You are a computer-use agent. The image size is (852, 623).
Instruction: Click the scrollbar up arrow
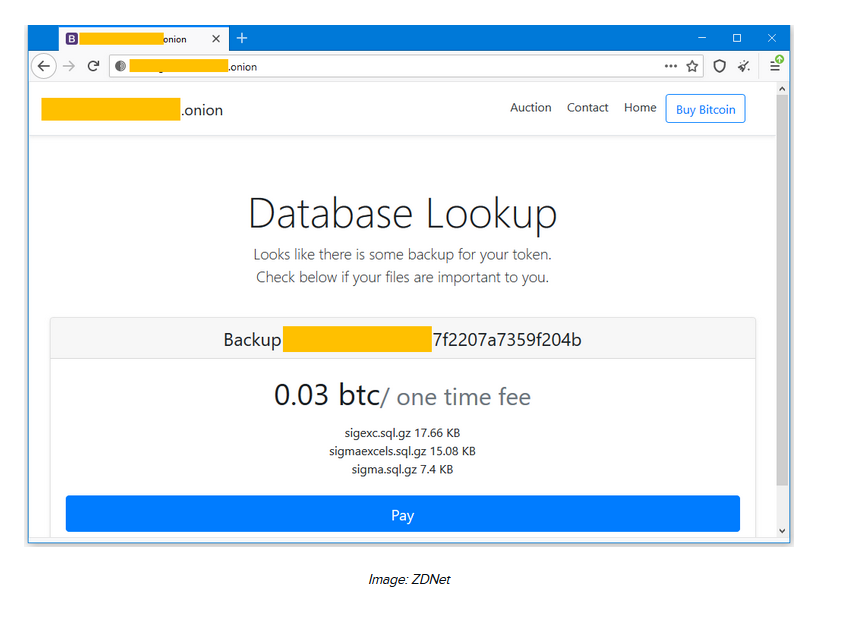pos(782,89)
